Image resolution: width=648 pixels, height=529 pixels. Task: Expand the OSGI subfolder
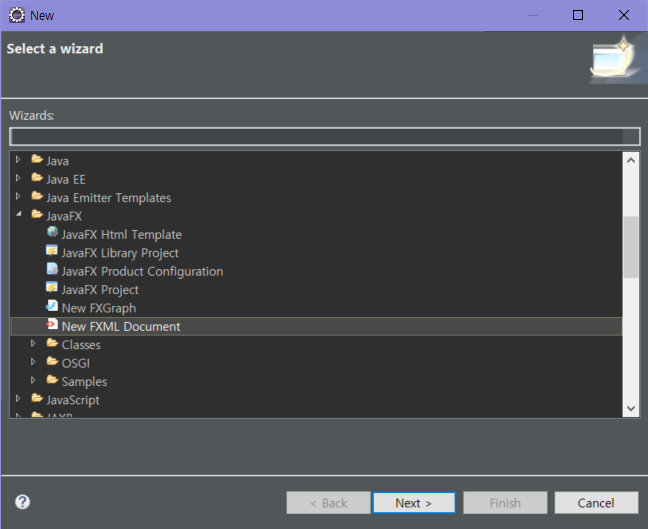(33, 362)
